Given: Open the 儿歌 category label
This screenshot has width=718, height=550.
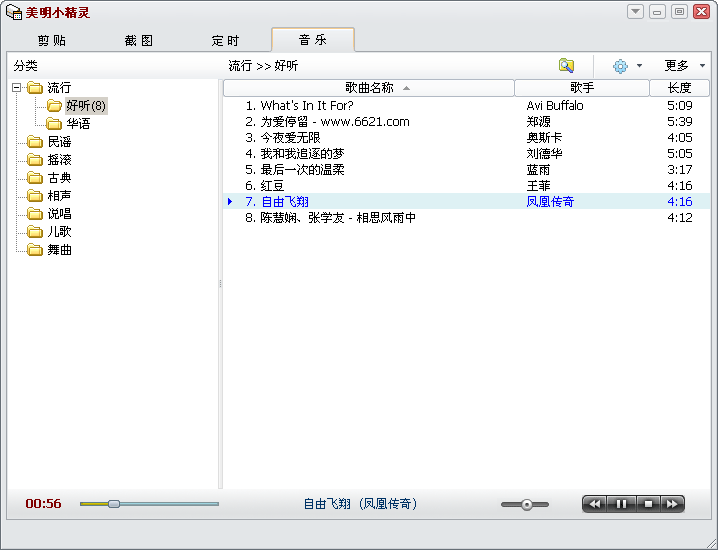Looking at the screenshot, I should tap(59, 232).
